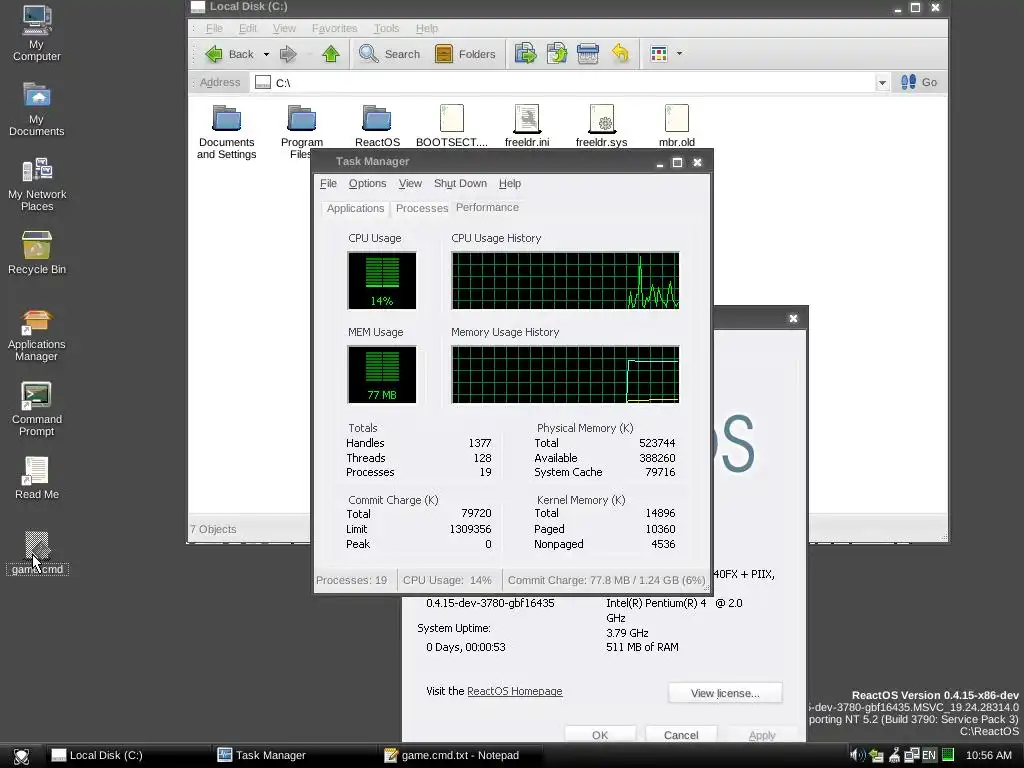
Task: Open the Back history dropdown arrow
Action: coord(266,54)
